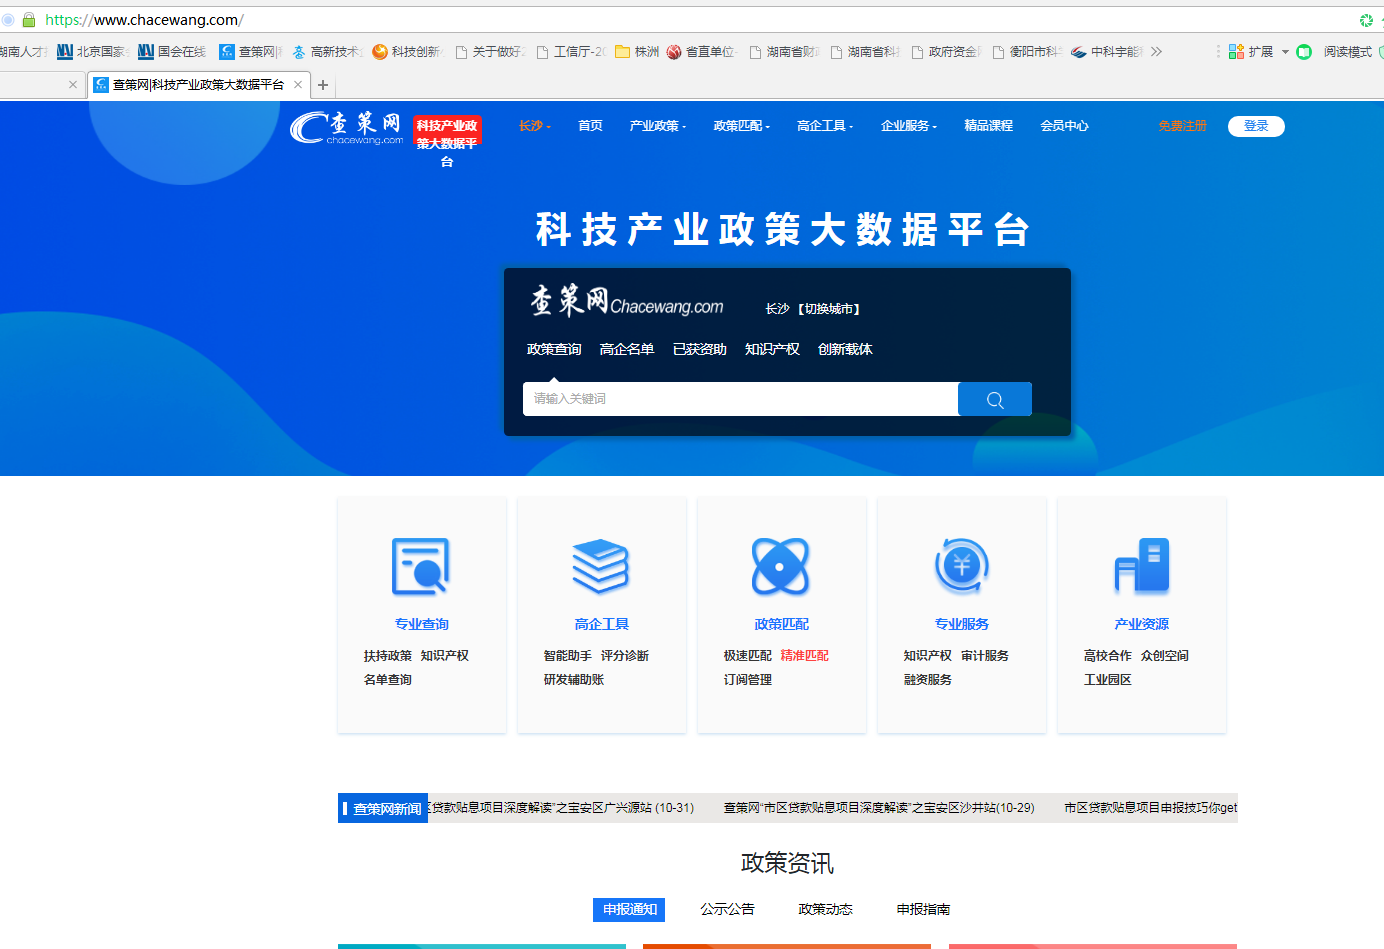Click the 专业服务 yen coin icon
This screenshot has width=1384, height=949.
click(x=961, y=565)
